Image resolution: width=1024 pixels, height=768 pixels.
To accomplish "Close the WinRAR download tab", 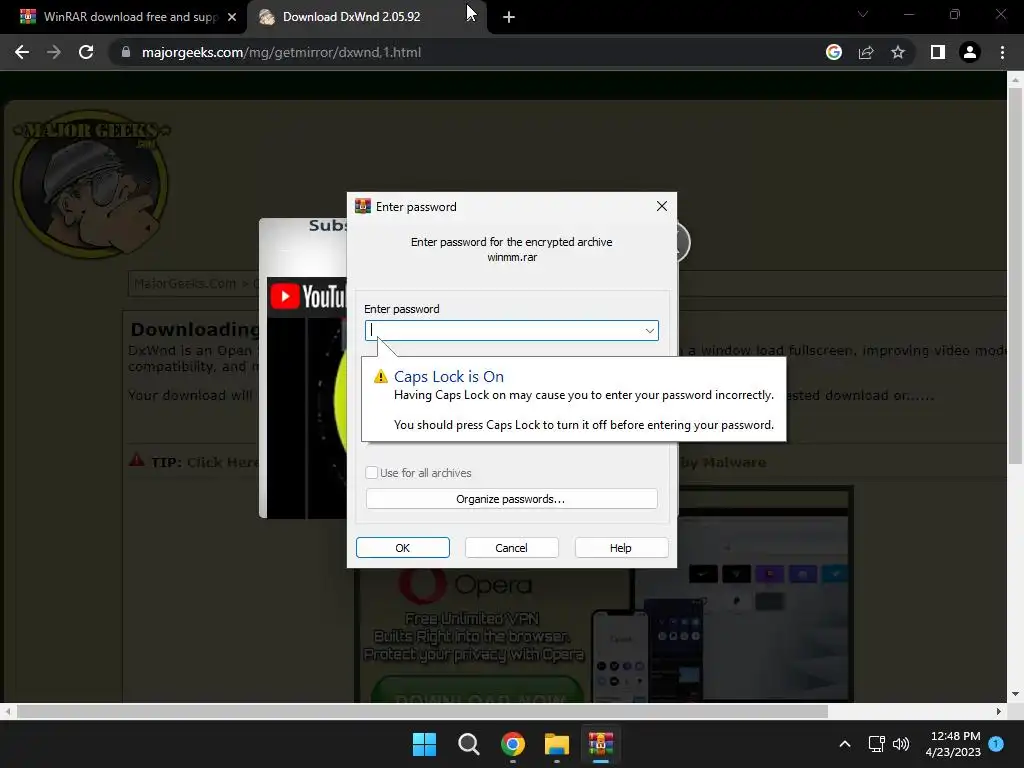I will point(232,17).
